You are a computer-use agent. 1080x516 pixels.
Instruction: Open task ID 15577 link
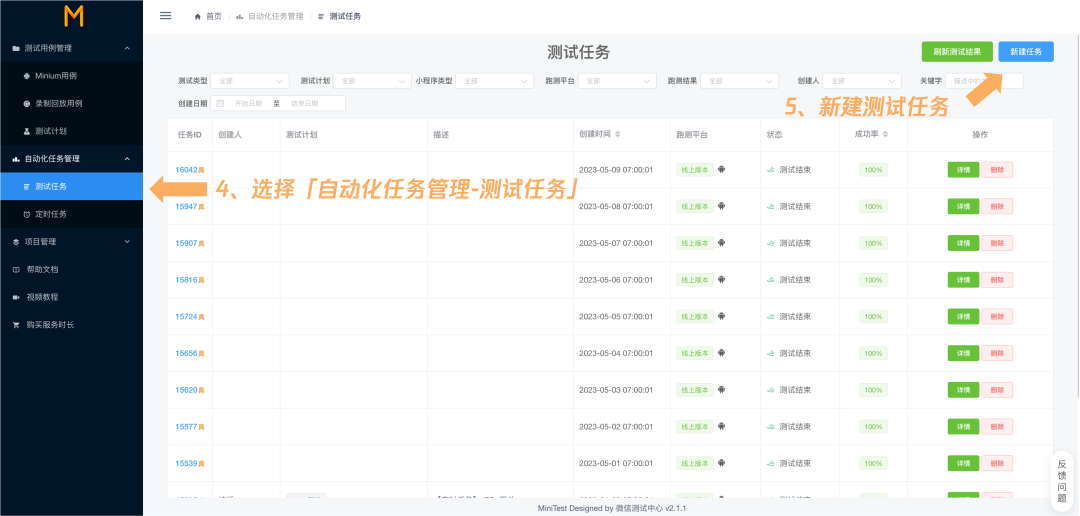tap(186, 426)
